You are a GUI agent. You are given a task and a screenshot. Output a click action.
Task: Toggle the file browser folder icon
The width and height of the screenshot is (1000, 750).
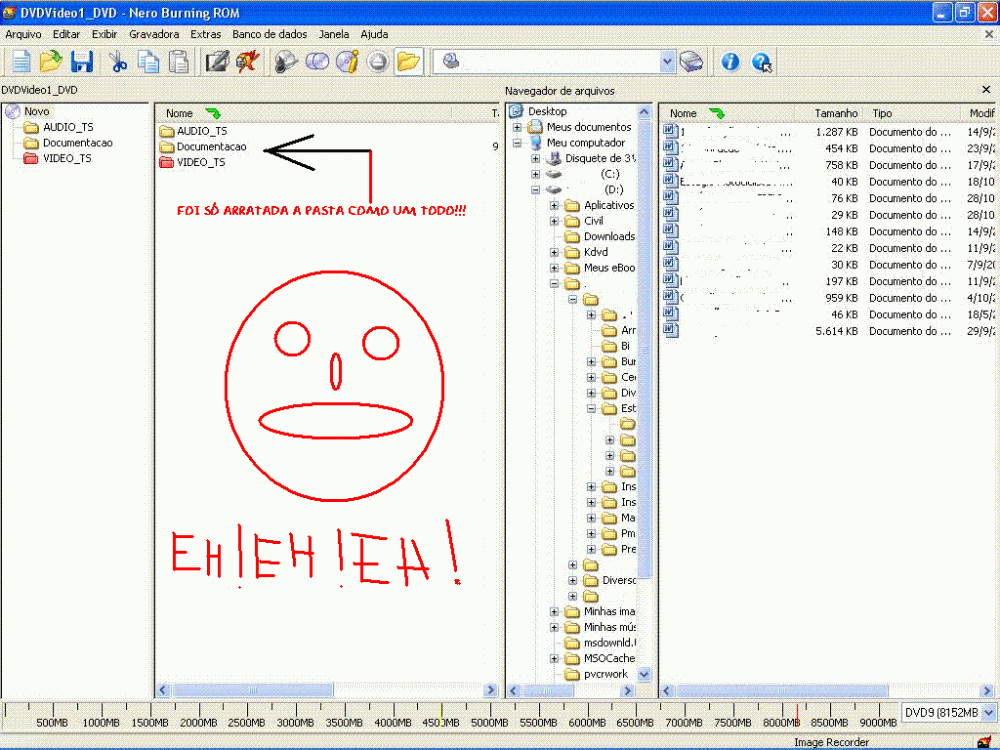(x=407, y=62)
